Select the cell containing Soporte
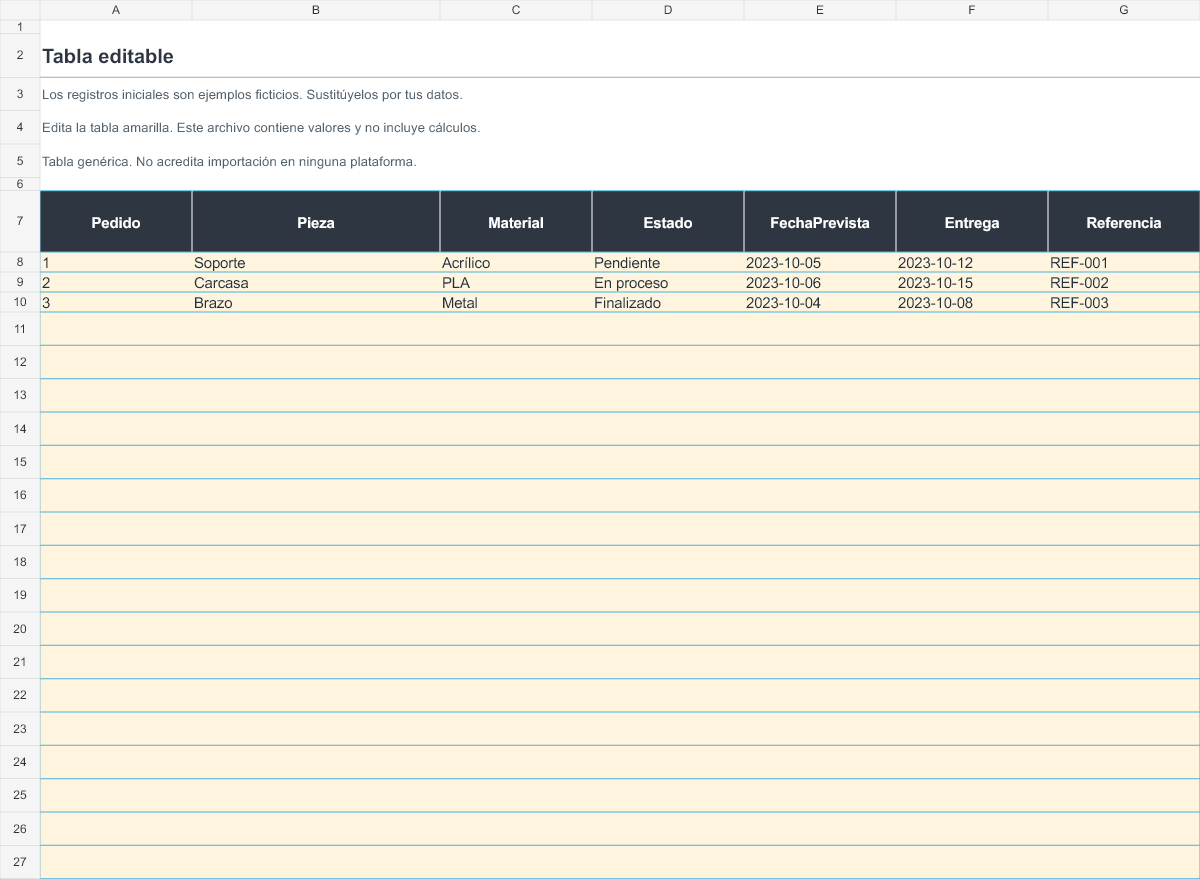The height and width of the screenshot is (879, 1200). point(316,263)
